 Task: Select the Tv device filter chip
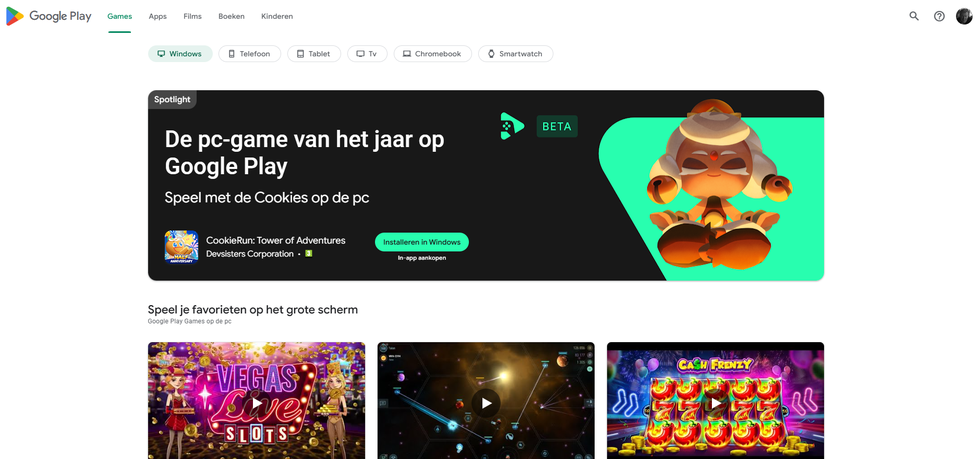[367, 54]
